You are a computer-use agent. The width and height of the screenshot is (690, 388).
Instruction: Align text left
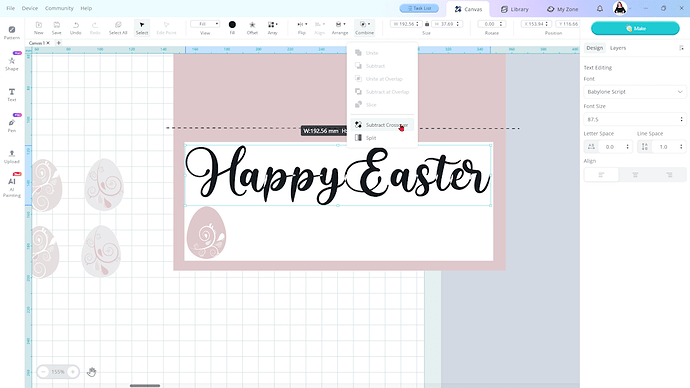tap(601, 175)
